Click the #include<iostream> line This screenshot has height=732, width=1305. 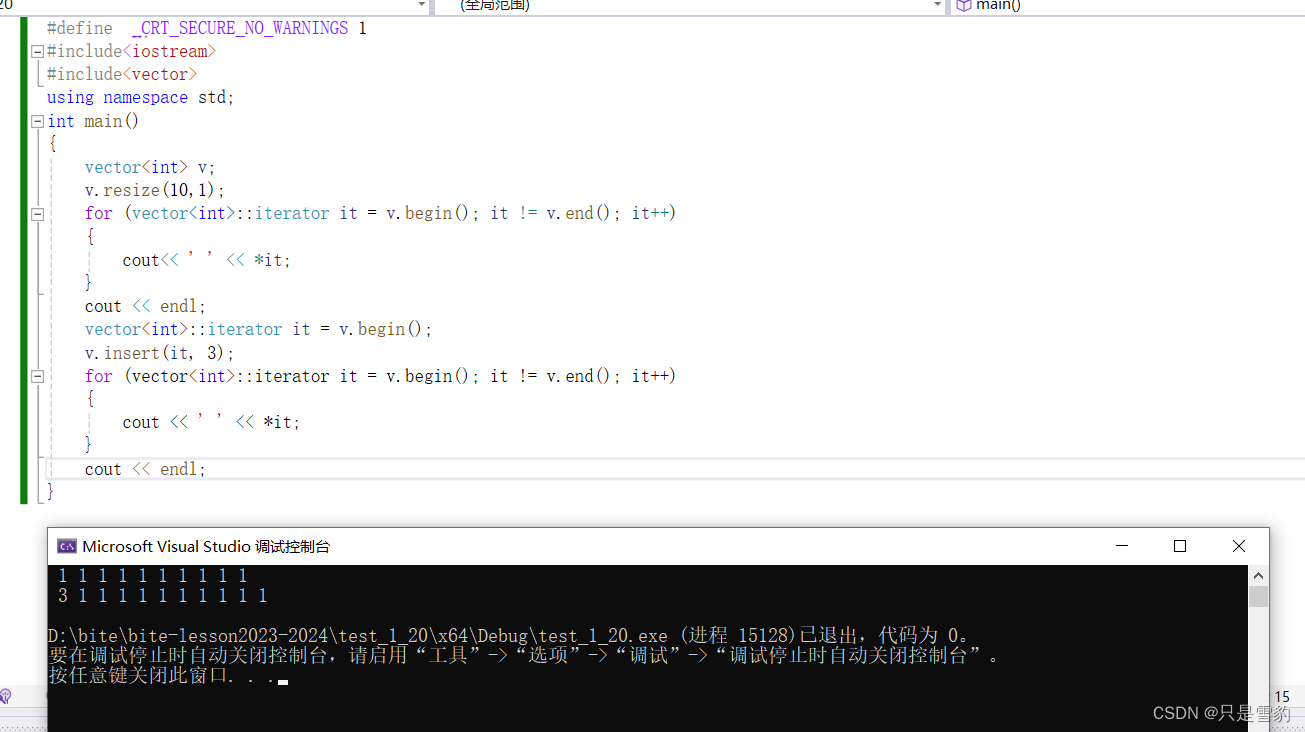(x=131, y=51)
